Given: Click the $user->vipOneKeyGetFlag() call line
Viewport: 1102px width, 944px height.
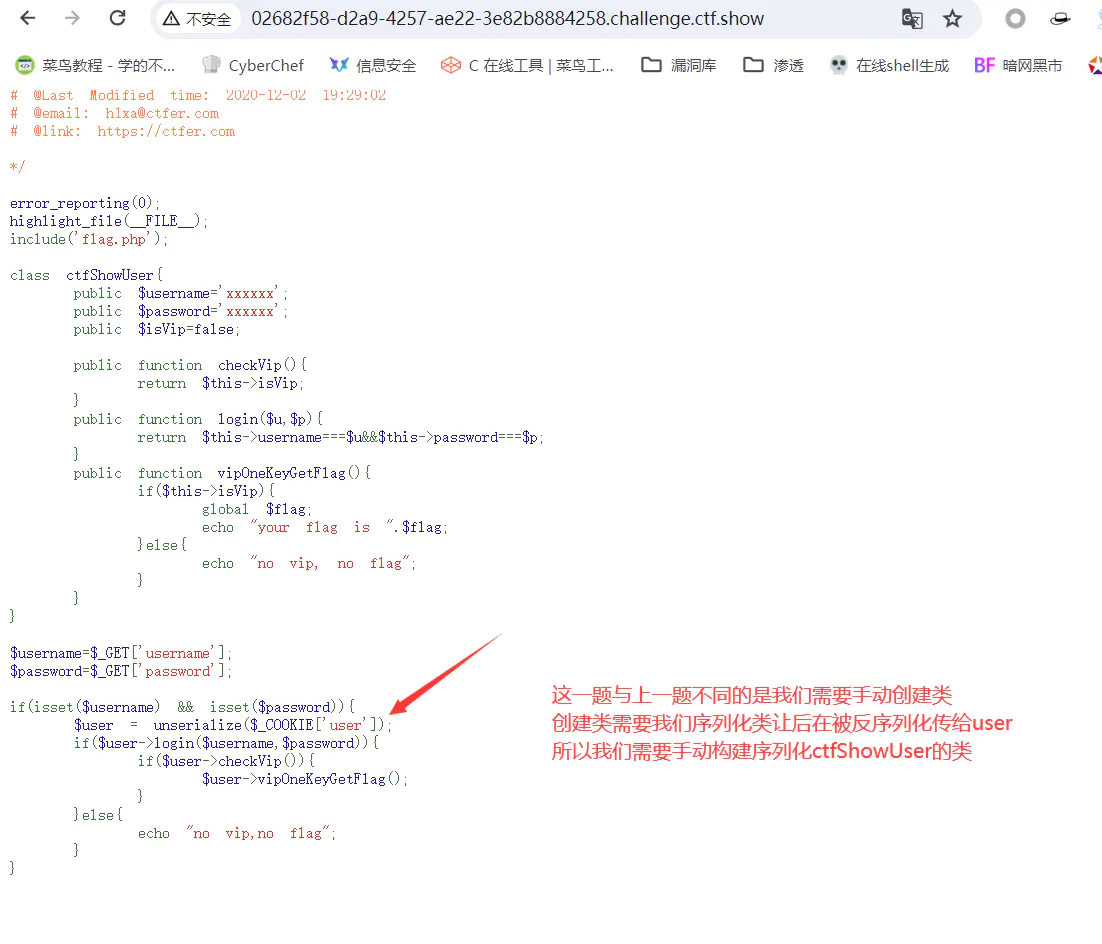Looking at the screenshot, I should pos(305,779).
